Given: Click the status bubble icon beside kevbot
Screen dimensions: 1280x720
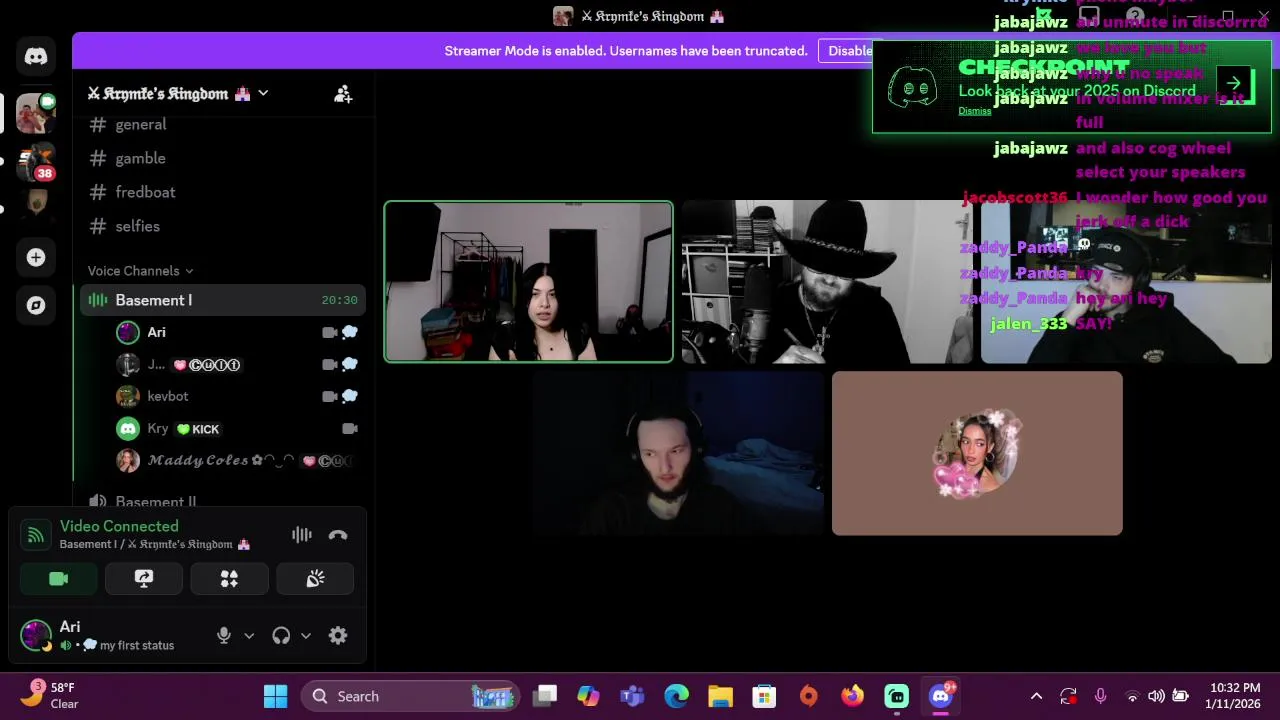Looking at the screenshot, I should click(x=350, y=396).
